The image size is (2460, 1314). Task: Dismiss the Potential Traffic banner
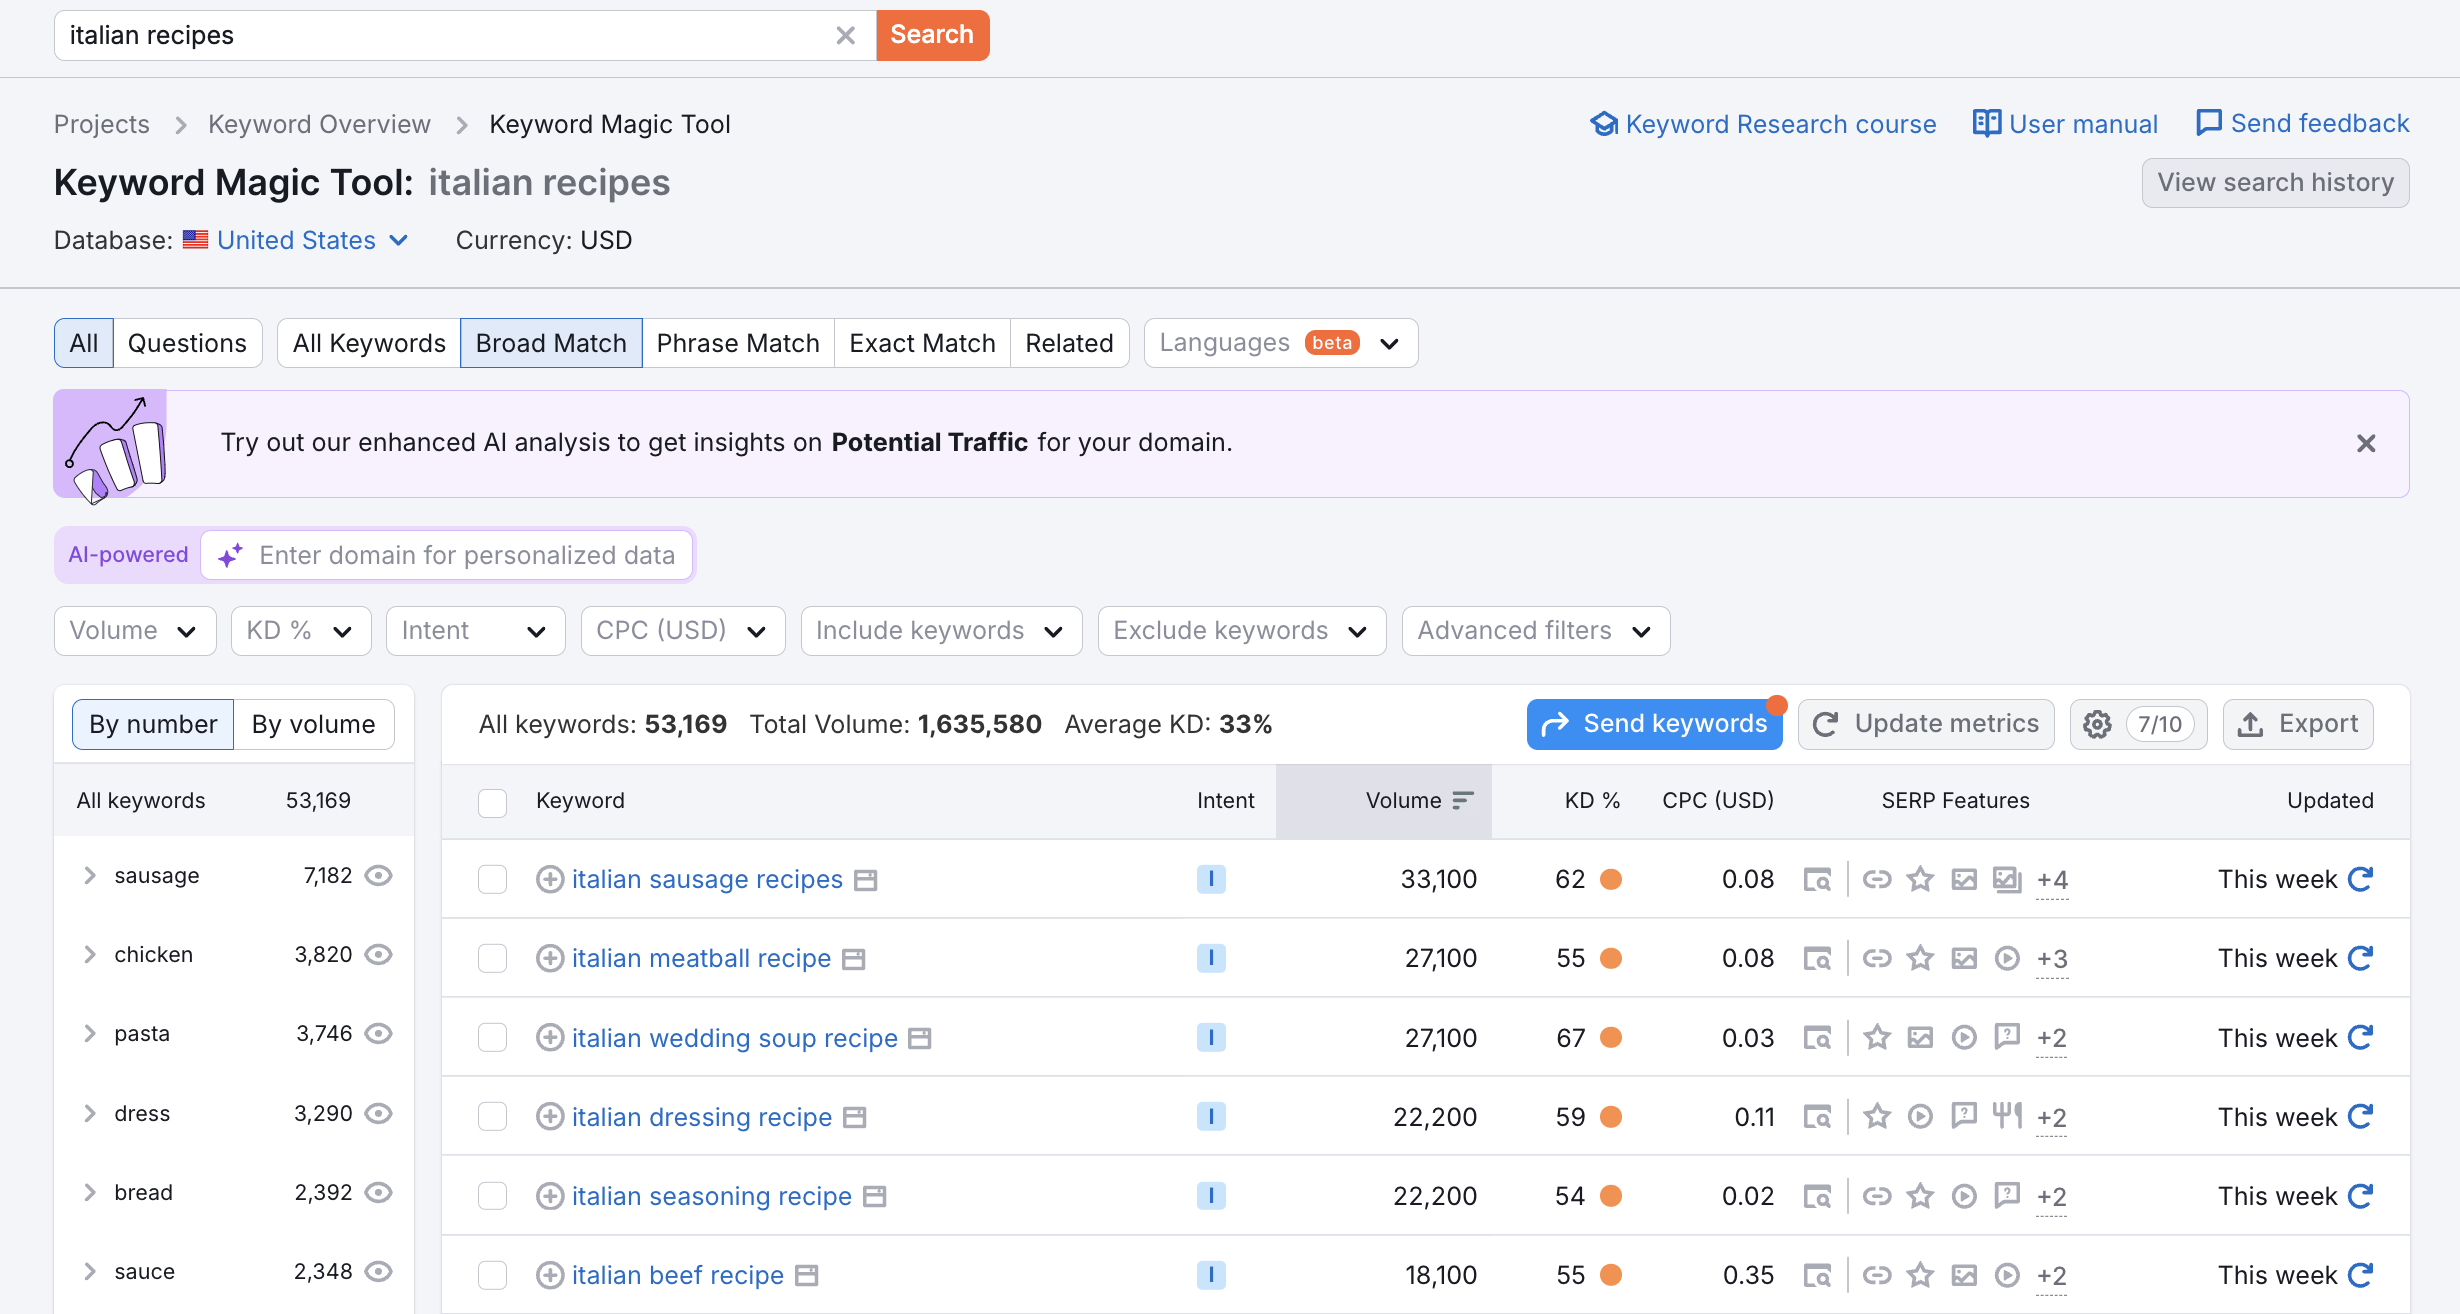pos(2366,443)
